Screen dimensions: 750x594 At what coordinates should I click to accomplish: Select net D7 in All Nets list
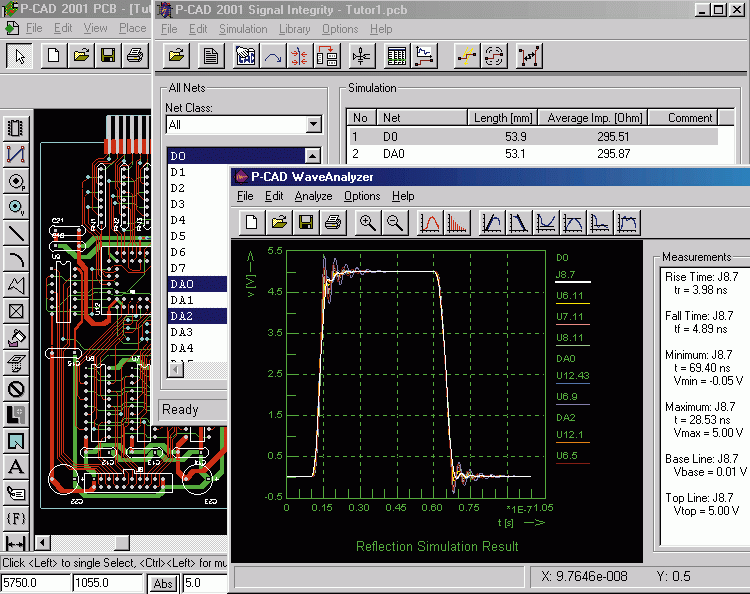tap(197, 268)
